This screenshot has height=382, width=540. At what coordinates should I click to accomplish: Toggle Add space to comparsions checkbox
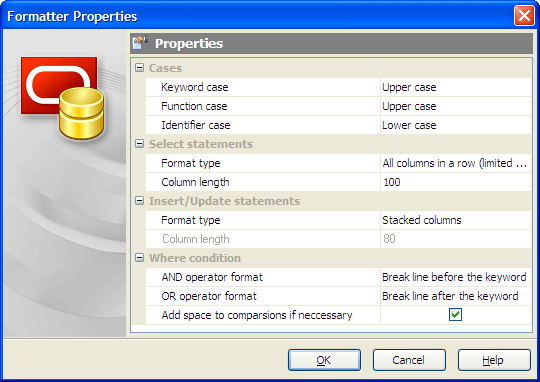pos(455,314)
